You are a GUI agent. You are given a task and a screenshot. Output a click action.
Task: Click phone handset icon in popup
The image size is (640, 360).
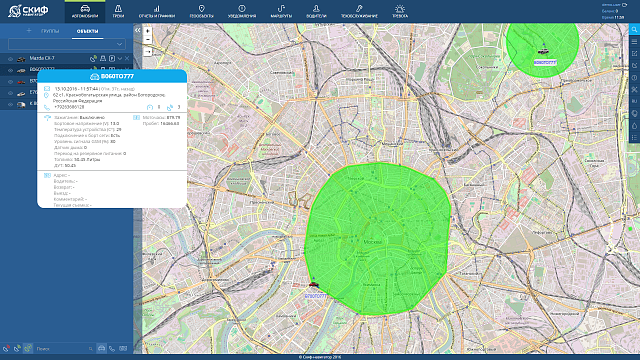pyautogui.click(x=47, y=107)
